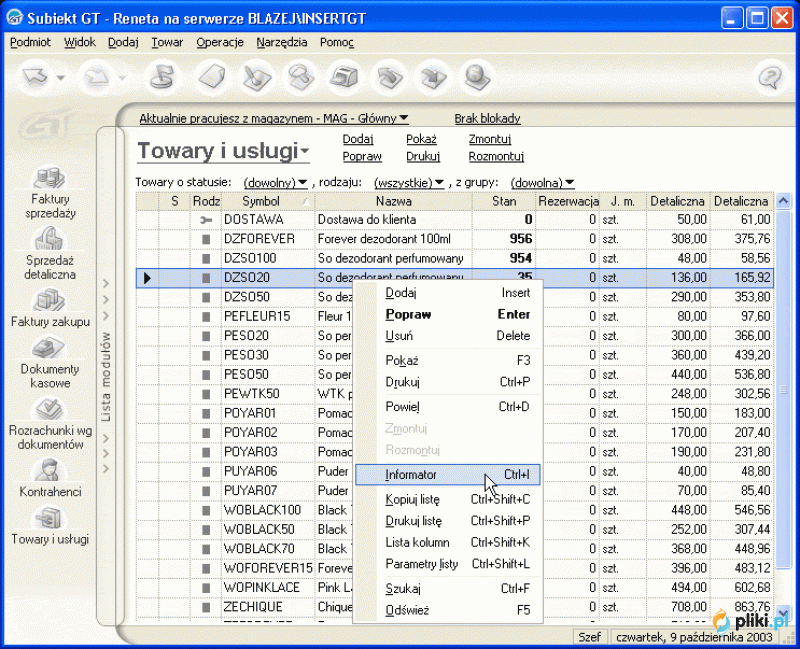Viewport: 800px width, 649px height.
Task: Click the service wrench icon in DOSTAWA row
Action: [206, 220]
